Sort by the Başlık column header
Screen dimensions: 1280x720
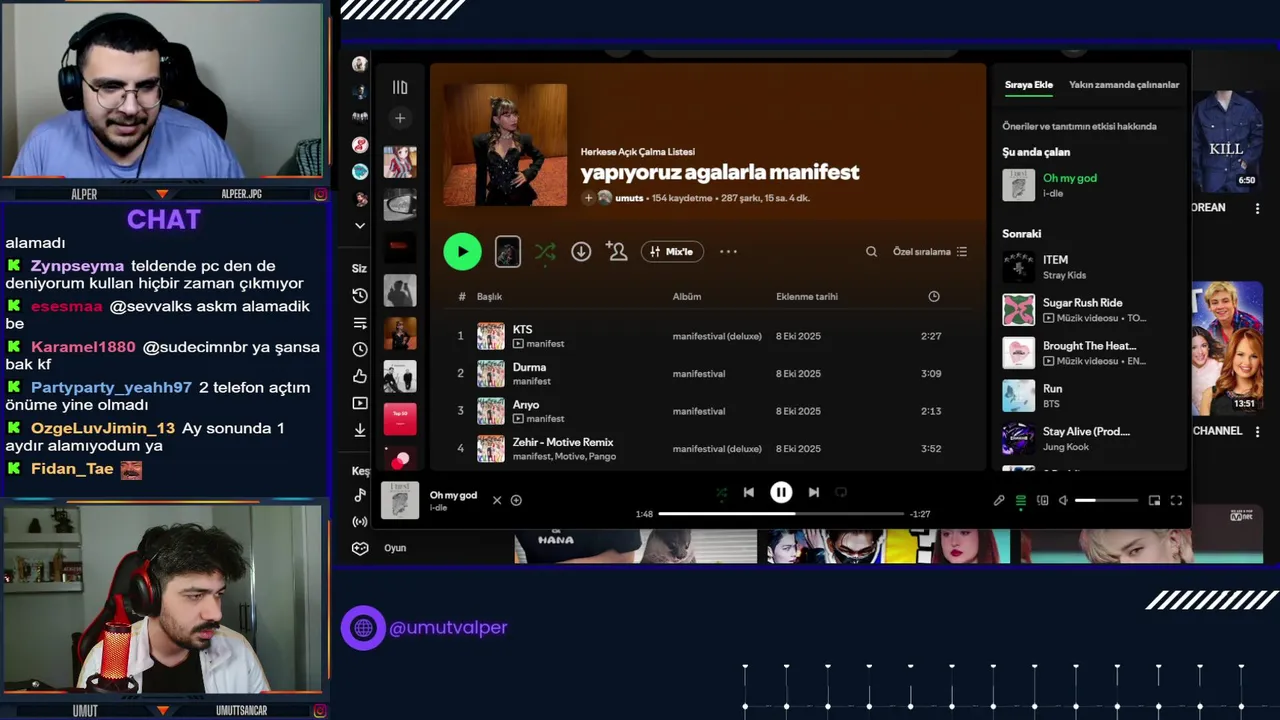point(489,297)
